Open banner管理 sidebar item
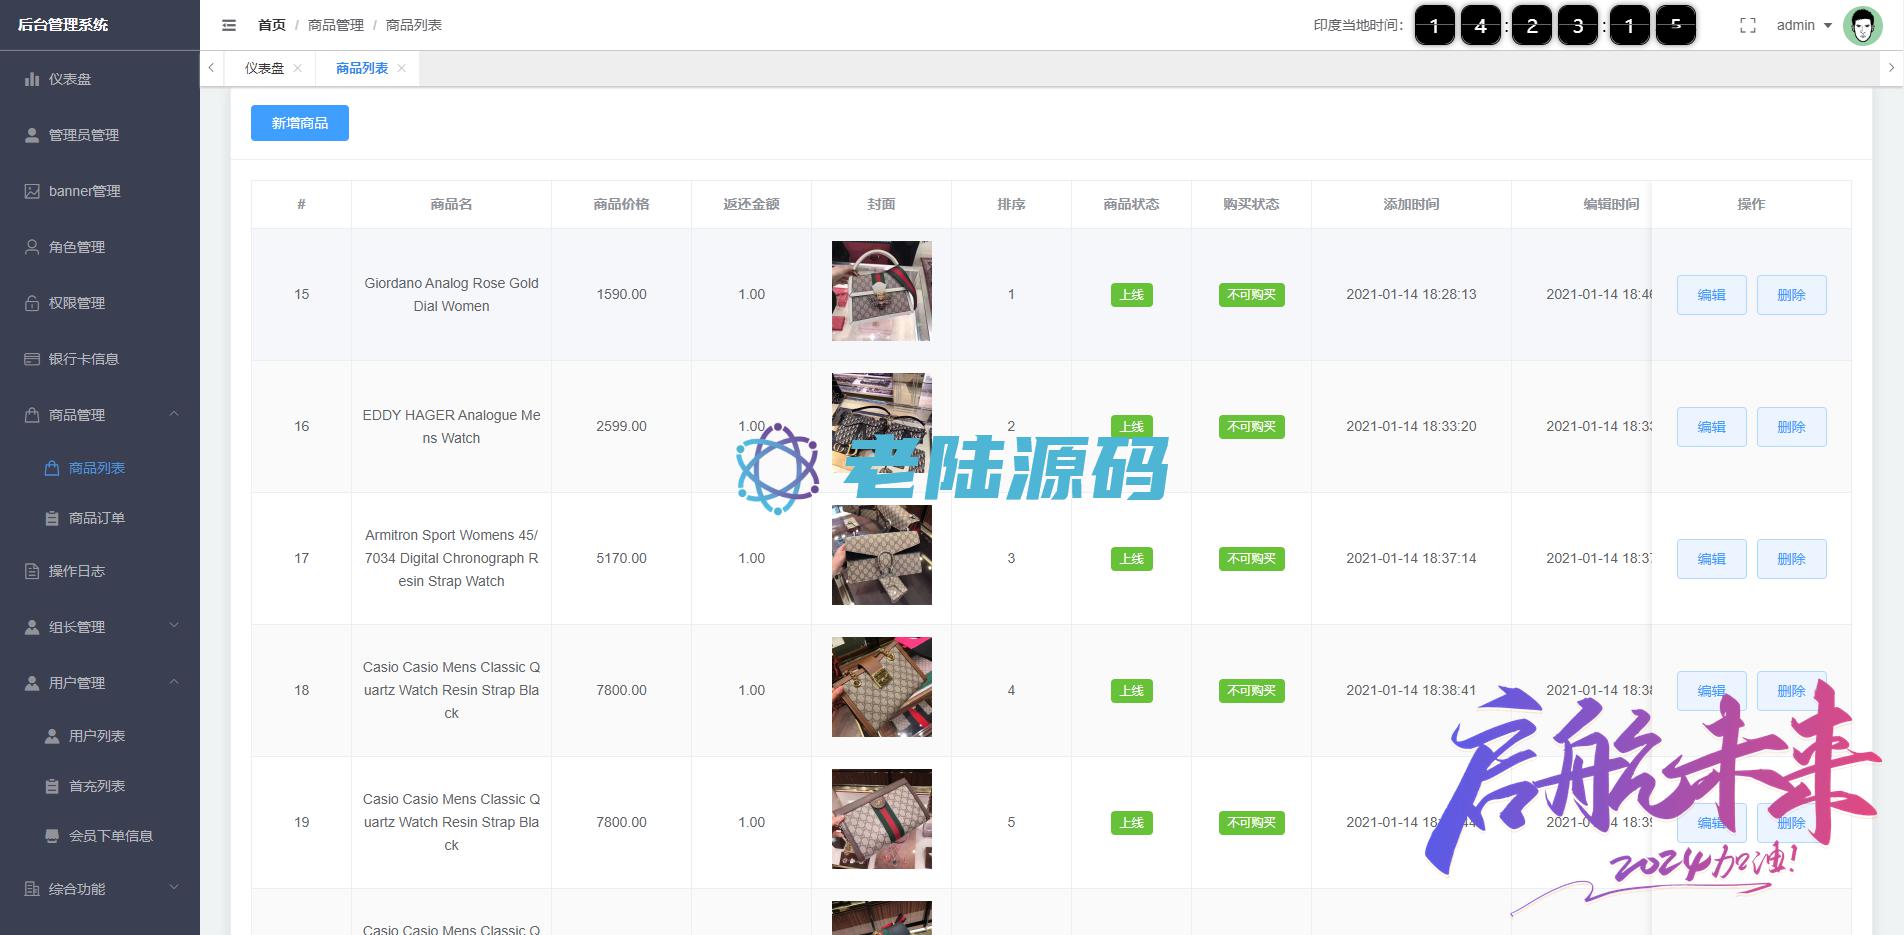 (100, 191)
